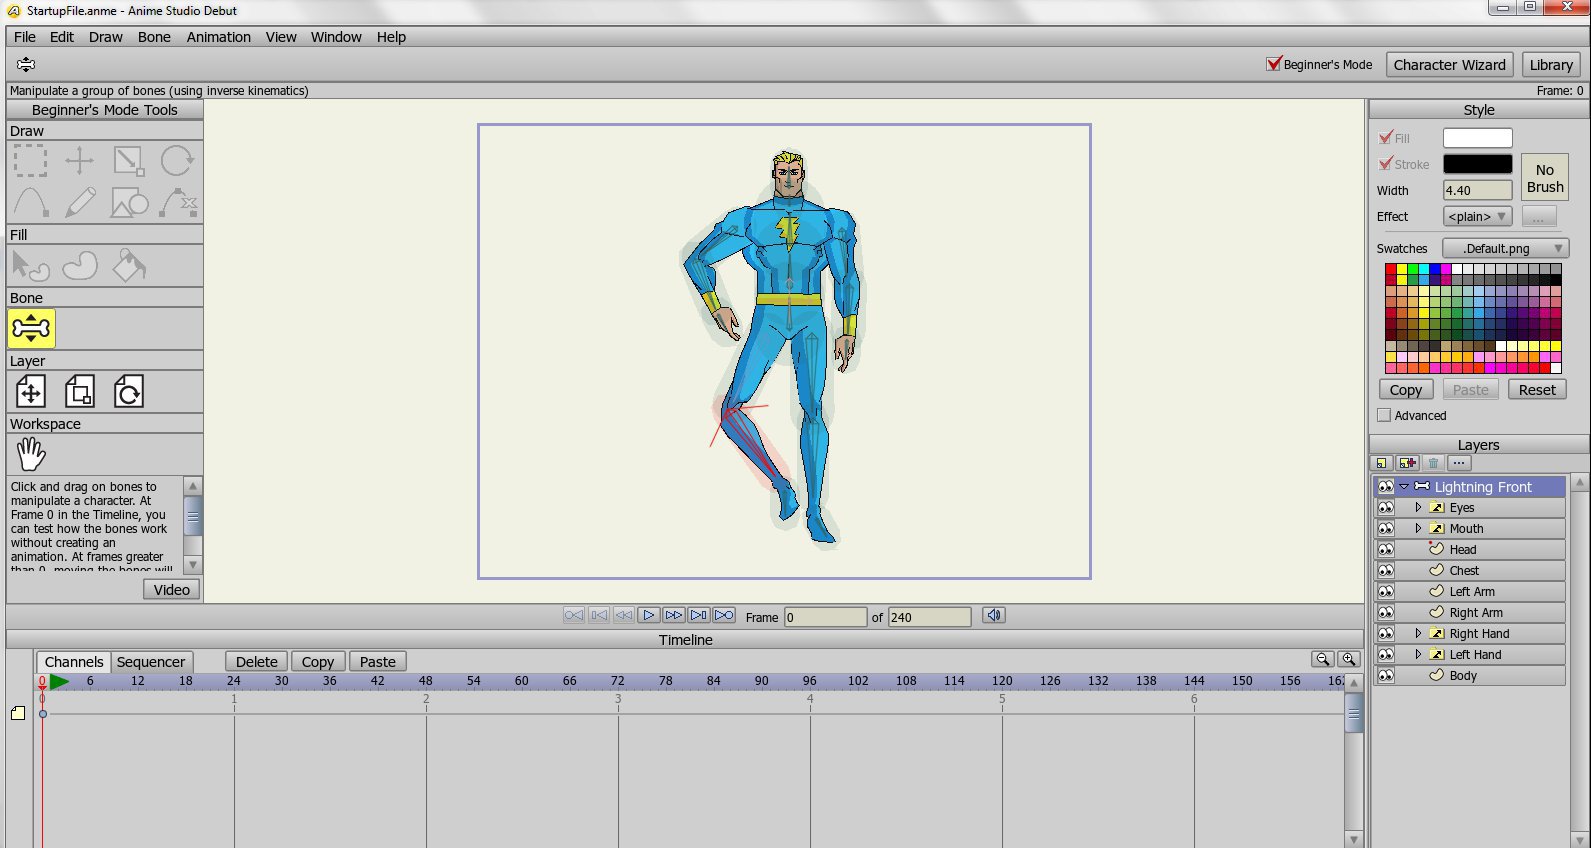
Task: Select the Pan Workspace hand tool
Action: point(31,454)
